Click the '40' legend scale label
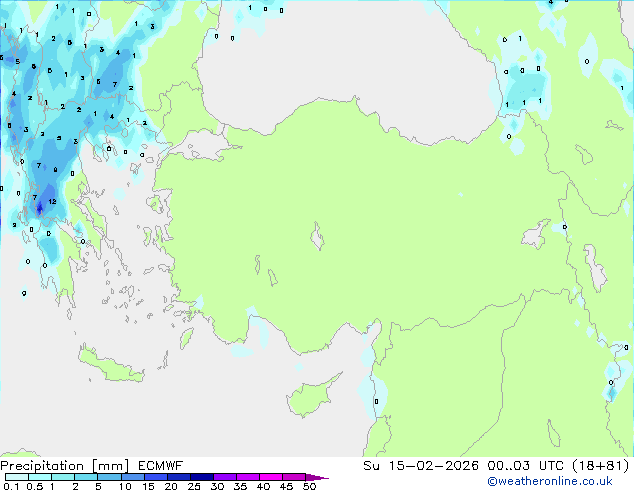 263,486
